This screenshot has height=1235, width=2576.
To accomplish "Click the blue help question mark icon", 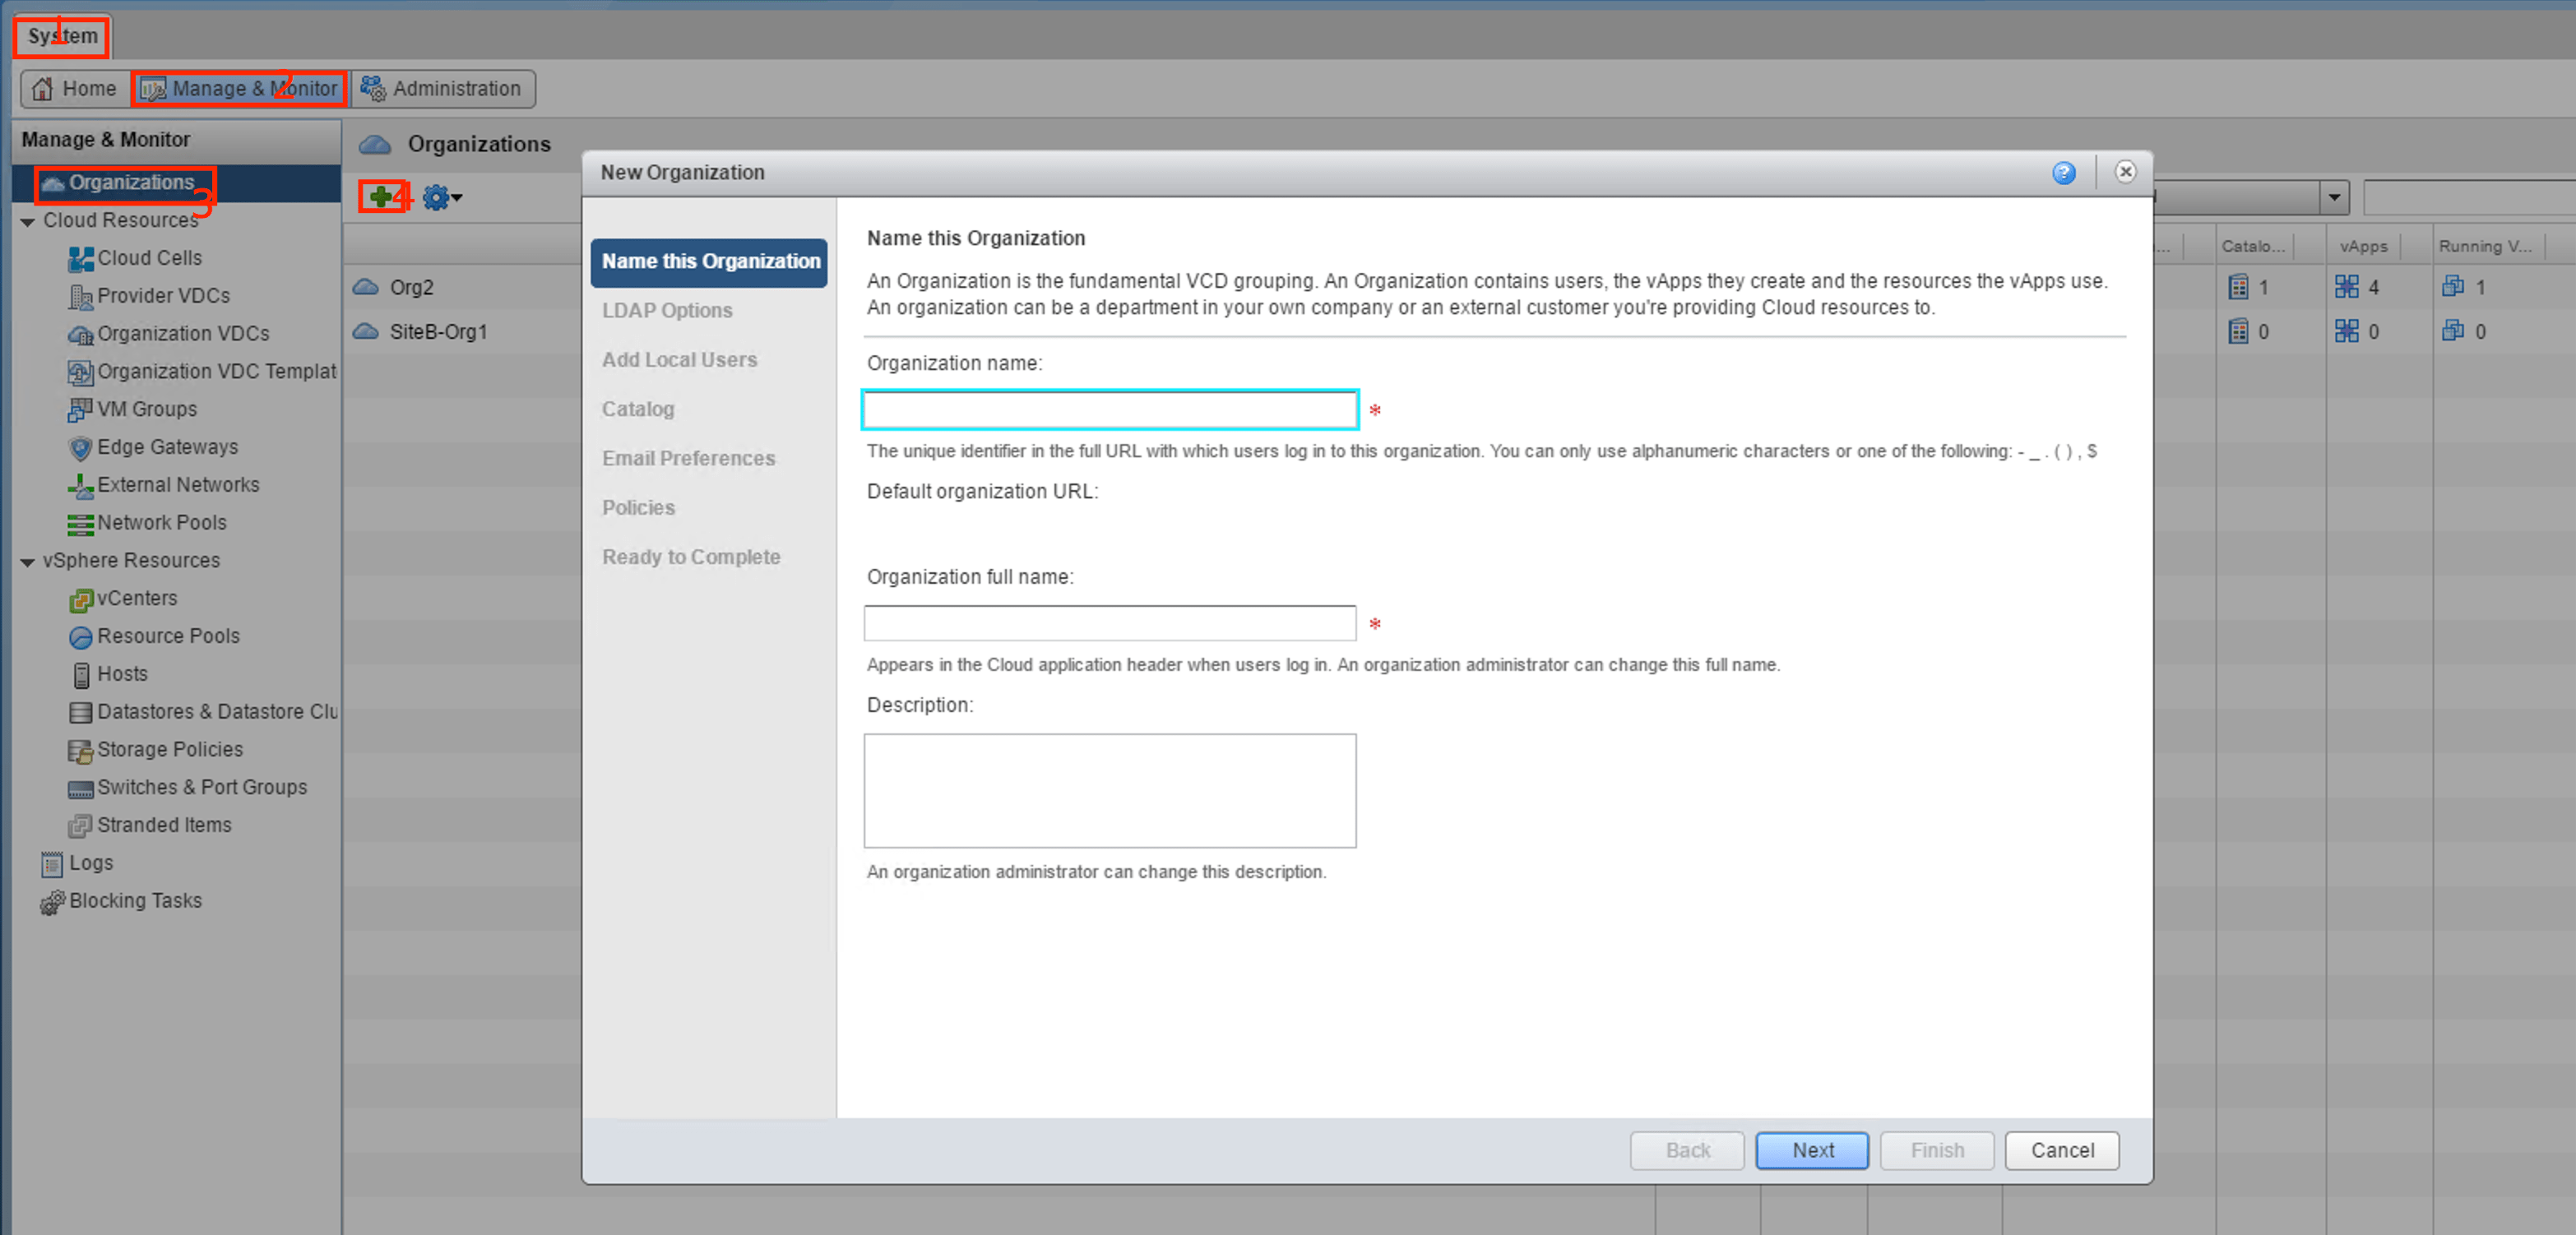I will click(2063, 173).
